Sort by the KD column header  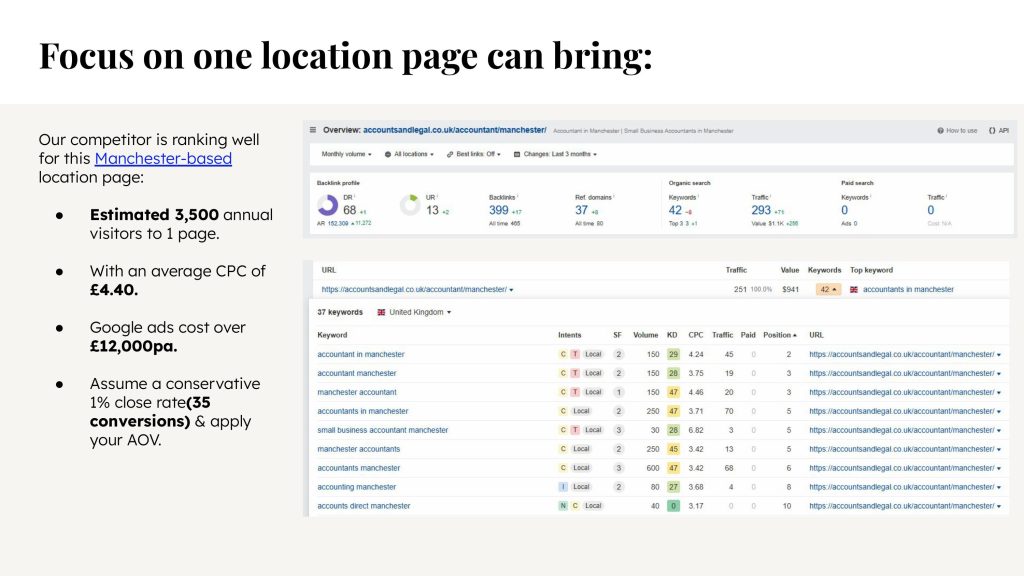(x=672, y=335)
